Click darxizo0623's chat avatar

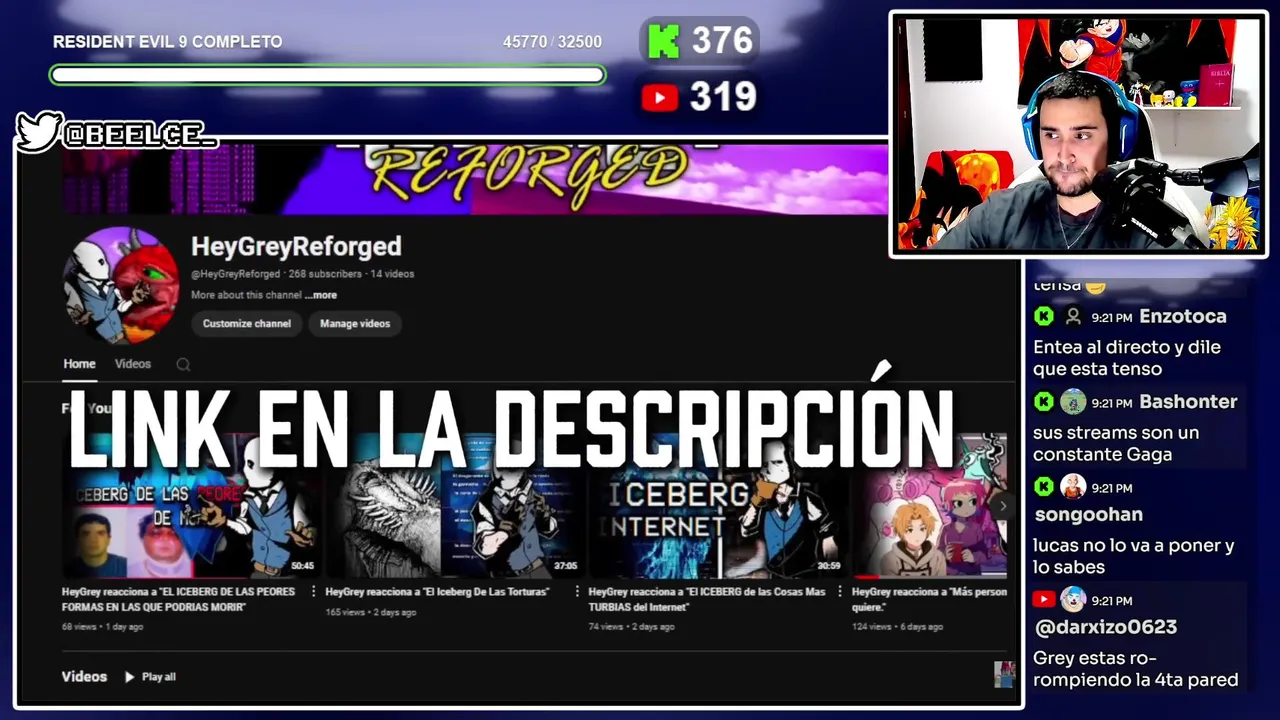point(1073,600)
